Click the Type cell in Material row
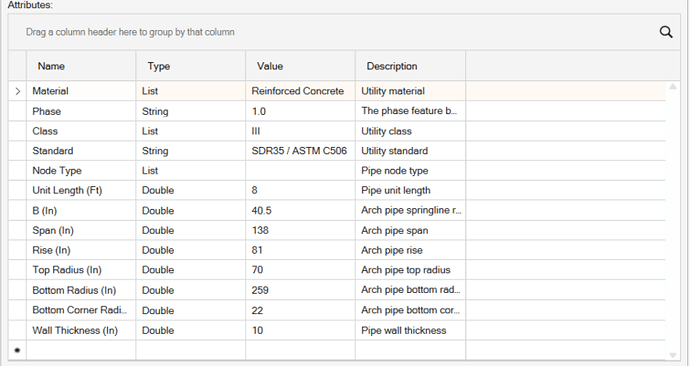This screenshot has height=366, width=690. [191, 91]
